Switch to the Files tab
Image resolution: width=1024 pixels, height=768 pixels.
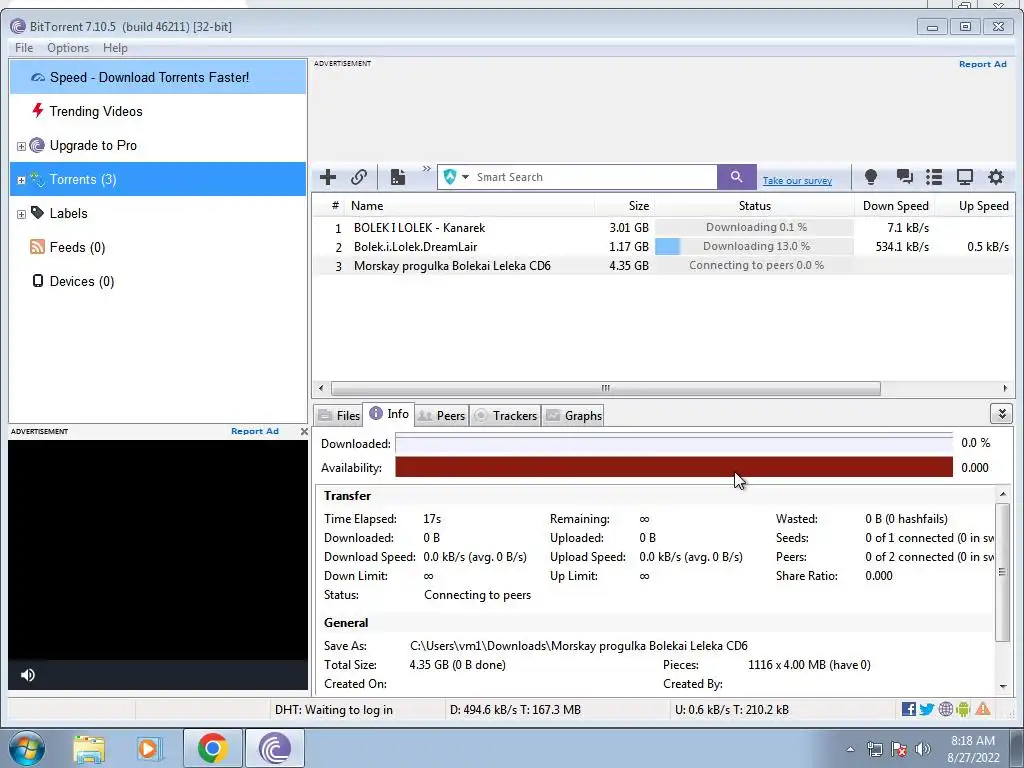pos(338,415)
